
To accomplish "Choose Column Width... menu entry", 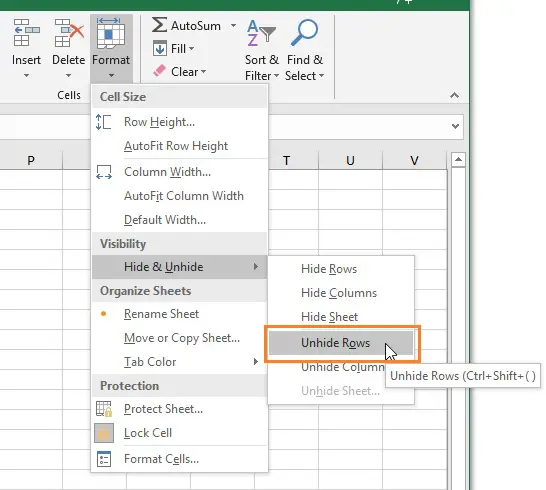I will pos(179,172).
